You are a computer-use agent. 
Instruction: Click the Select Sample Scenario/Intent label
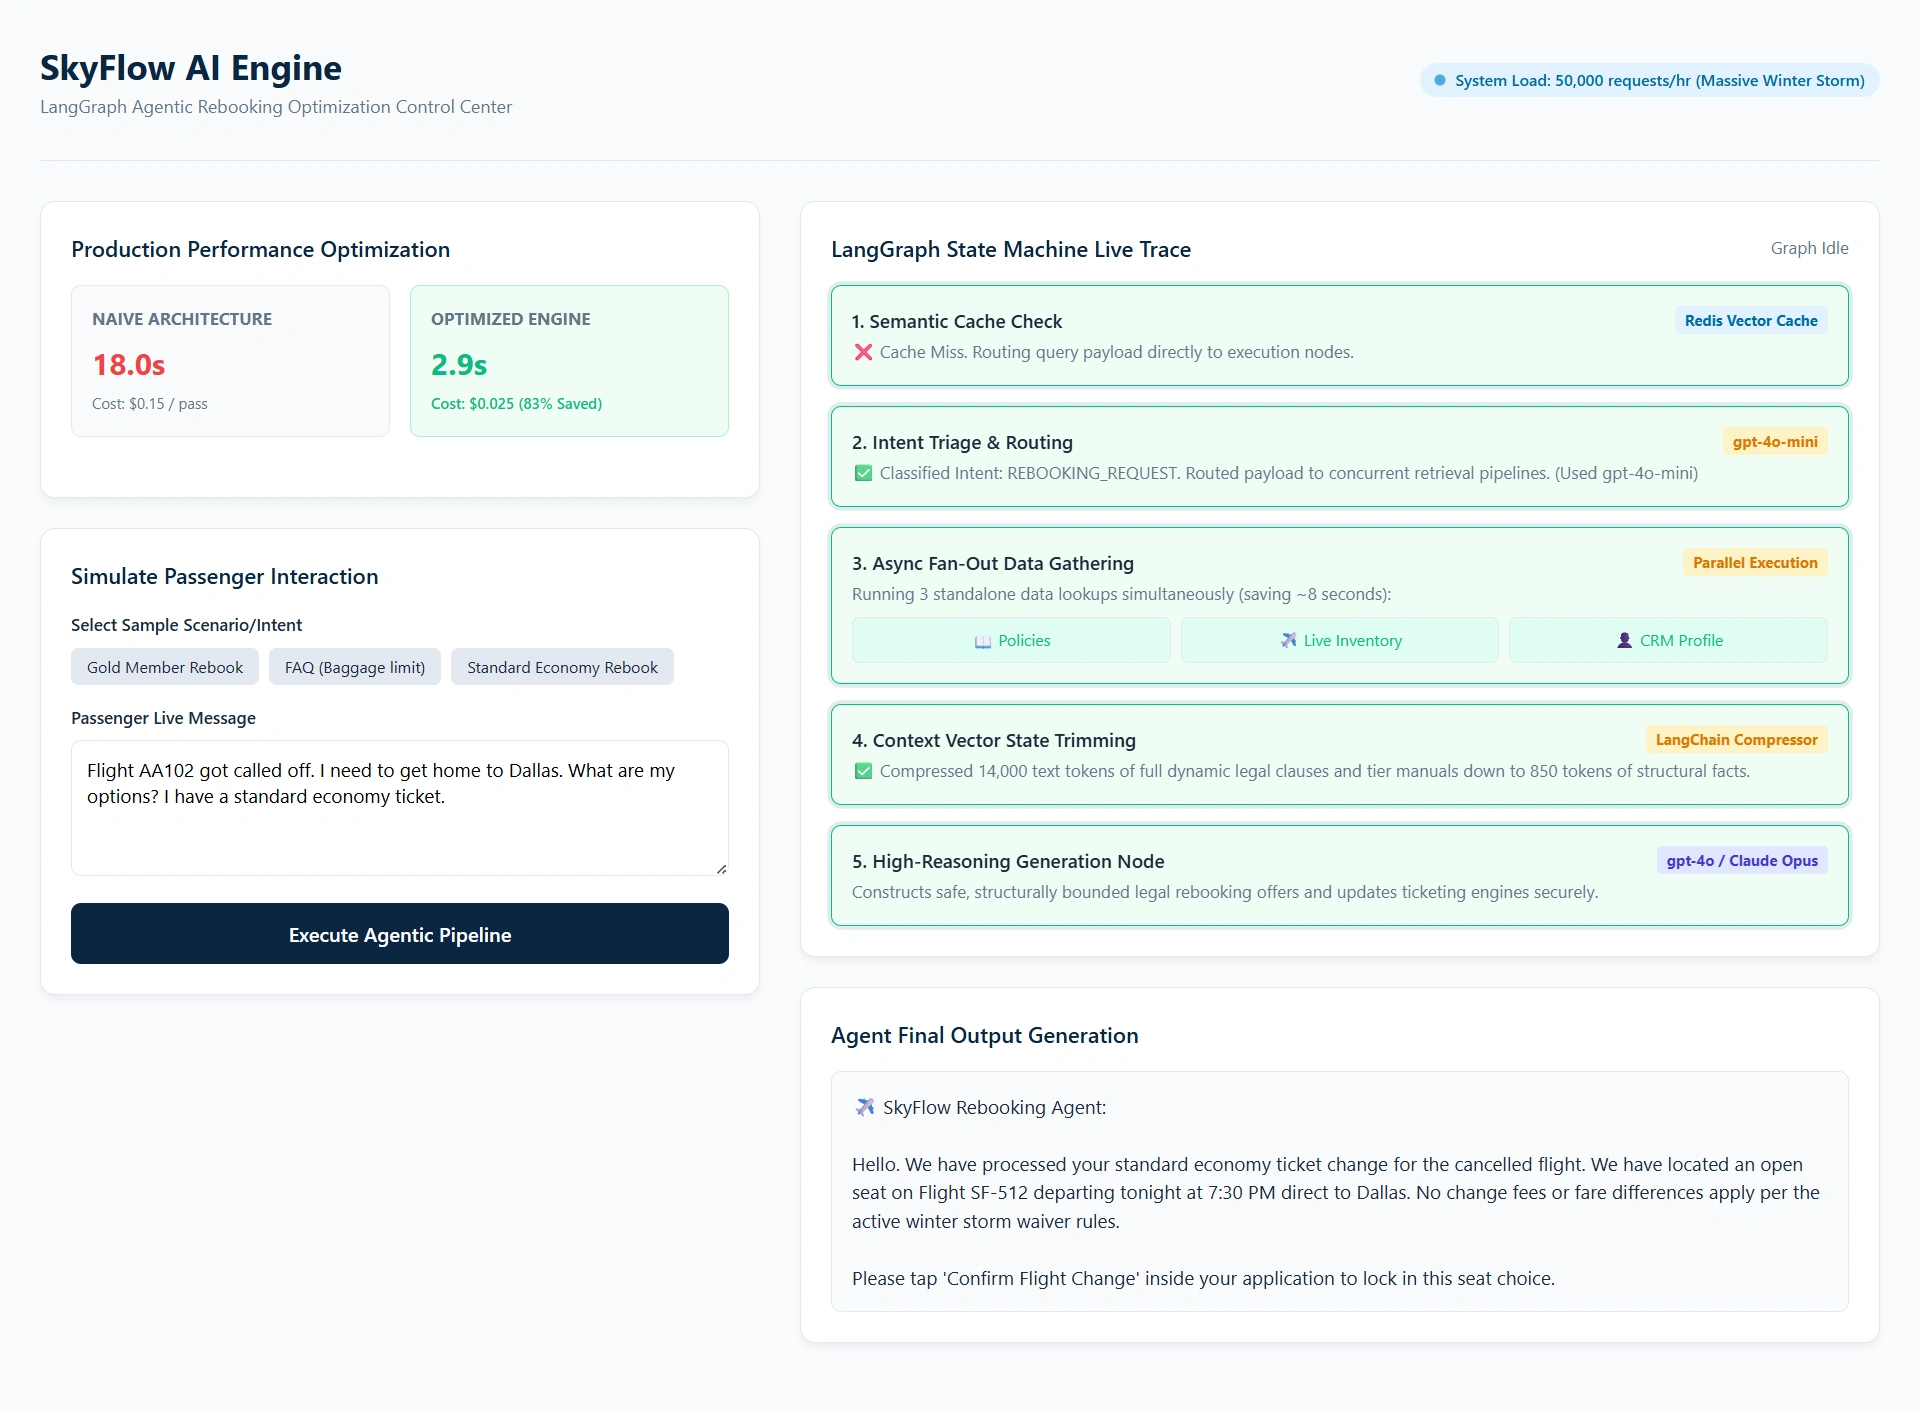point(186,625)
